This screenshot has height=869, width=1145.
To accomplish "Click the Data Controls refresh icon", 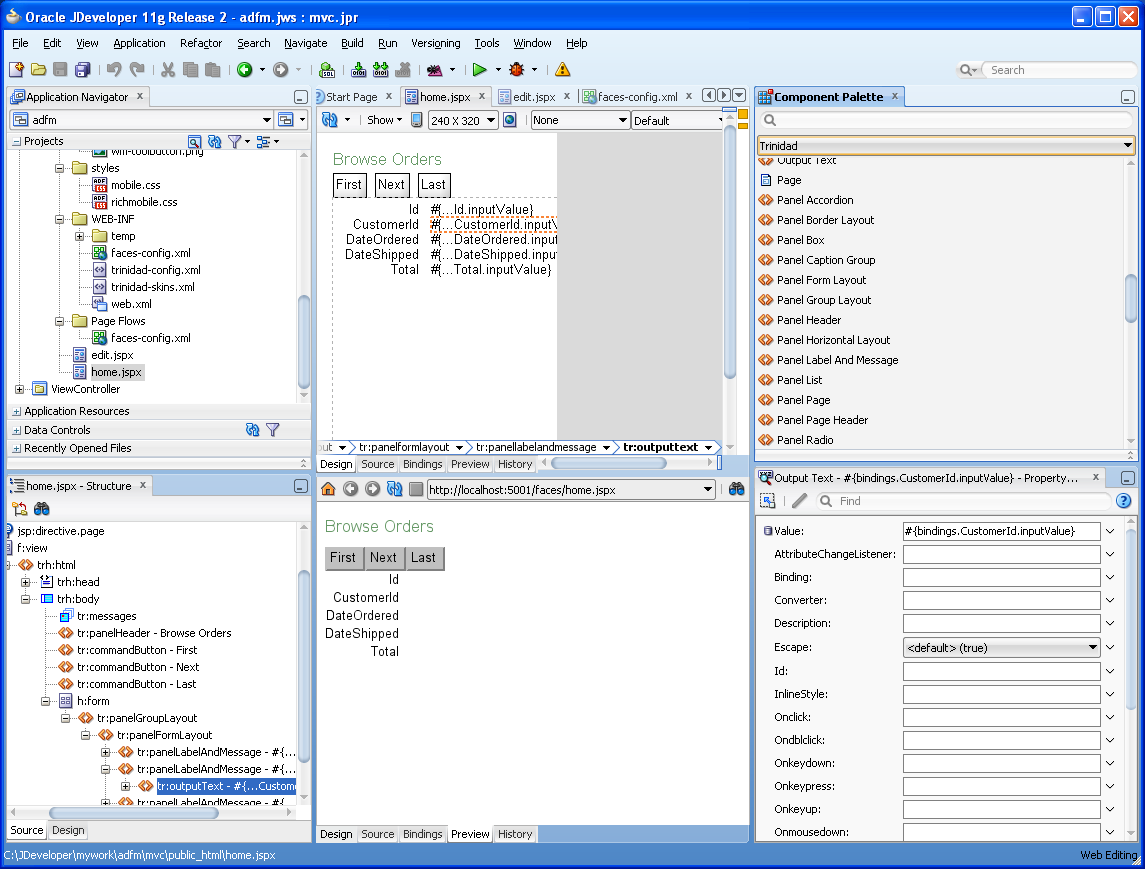I will coord(253,430).
